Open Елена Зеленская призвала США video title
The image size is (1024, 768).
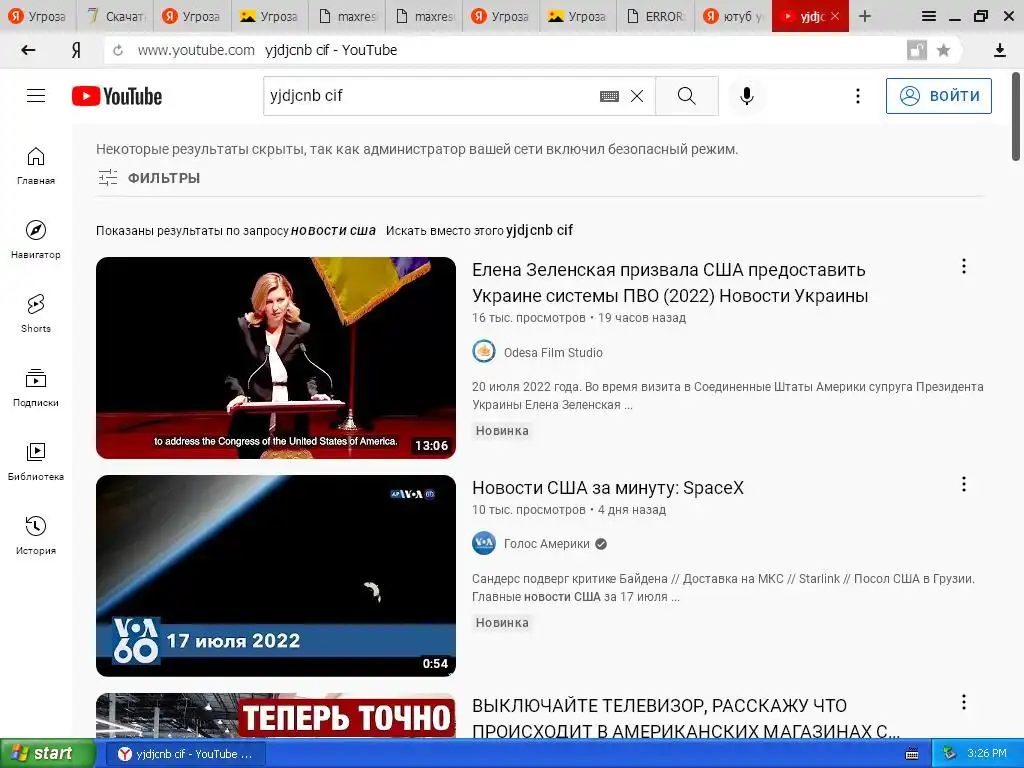[x=670, y=283]
